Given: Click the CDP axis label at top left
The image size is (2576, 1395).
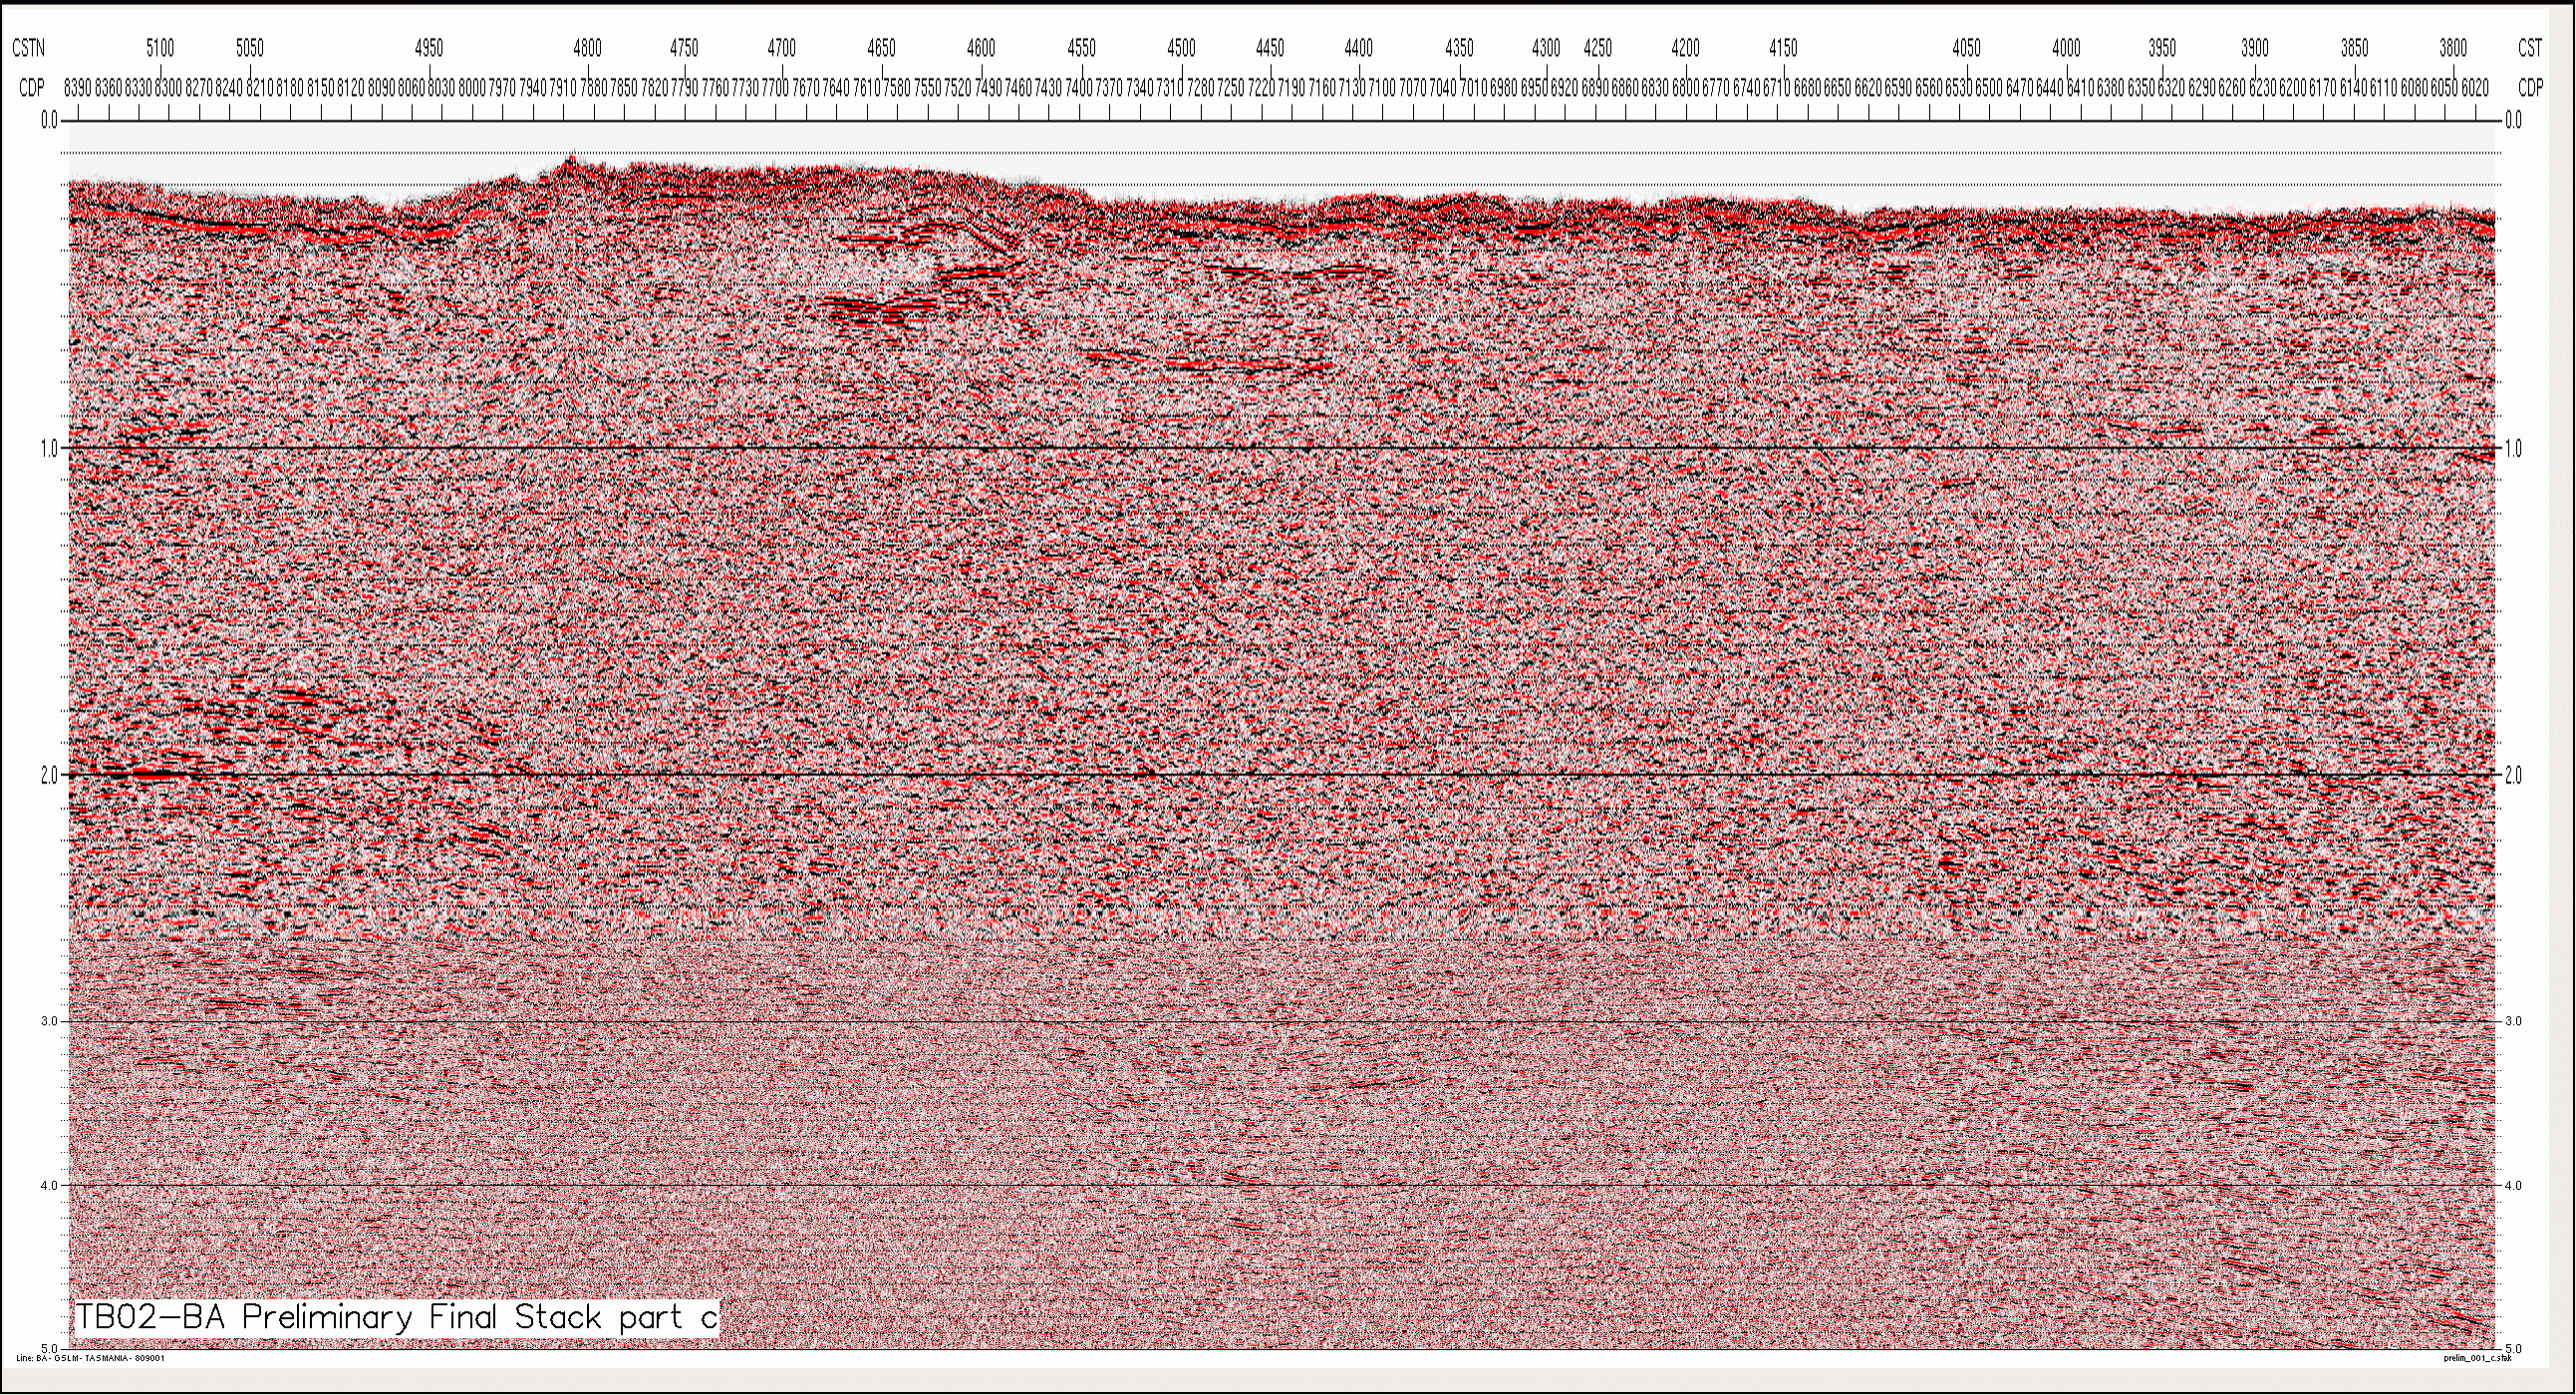Looking at the screenshot, I should point(31,89).
